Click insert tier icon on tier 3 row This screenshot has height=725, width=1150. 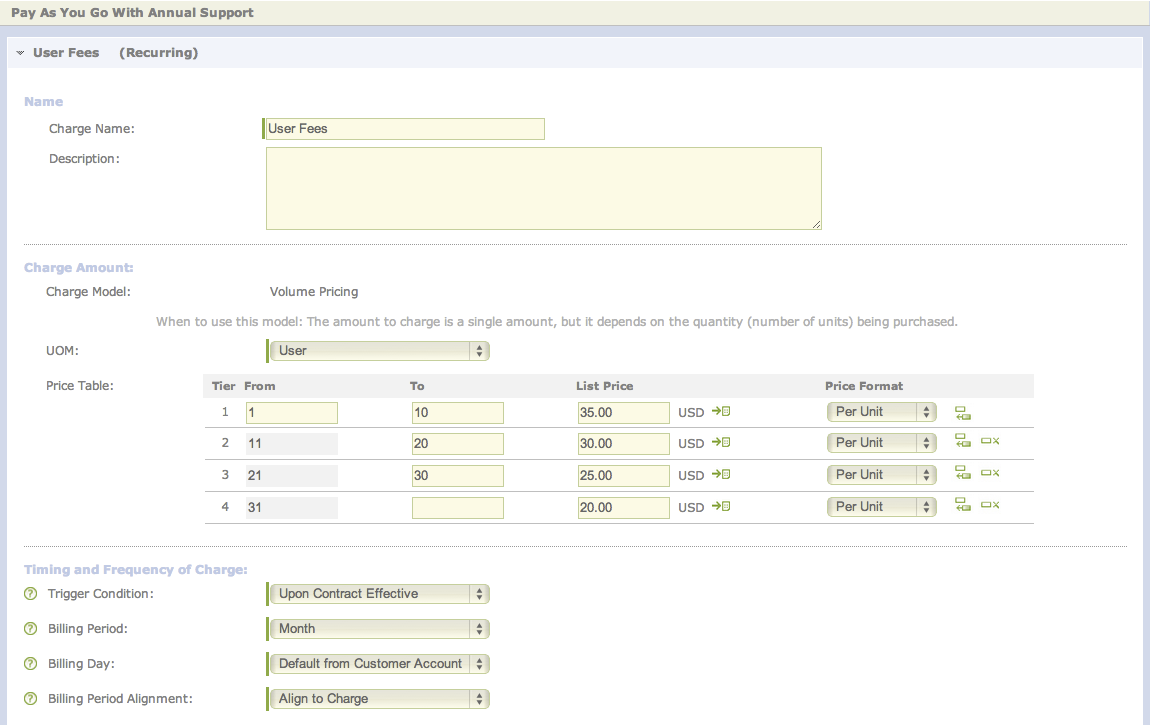963,473
